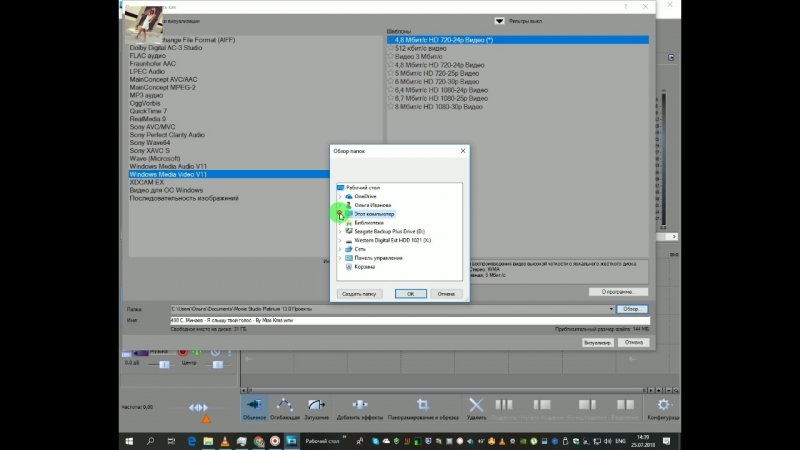Star the Видео 3 Мбит/с template

pyautogui.click(x=390, y=56)
